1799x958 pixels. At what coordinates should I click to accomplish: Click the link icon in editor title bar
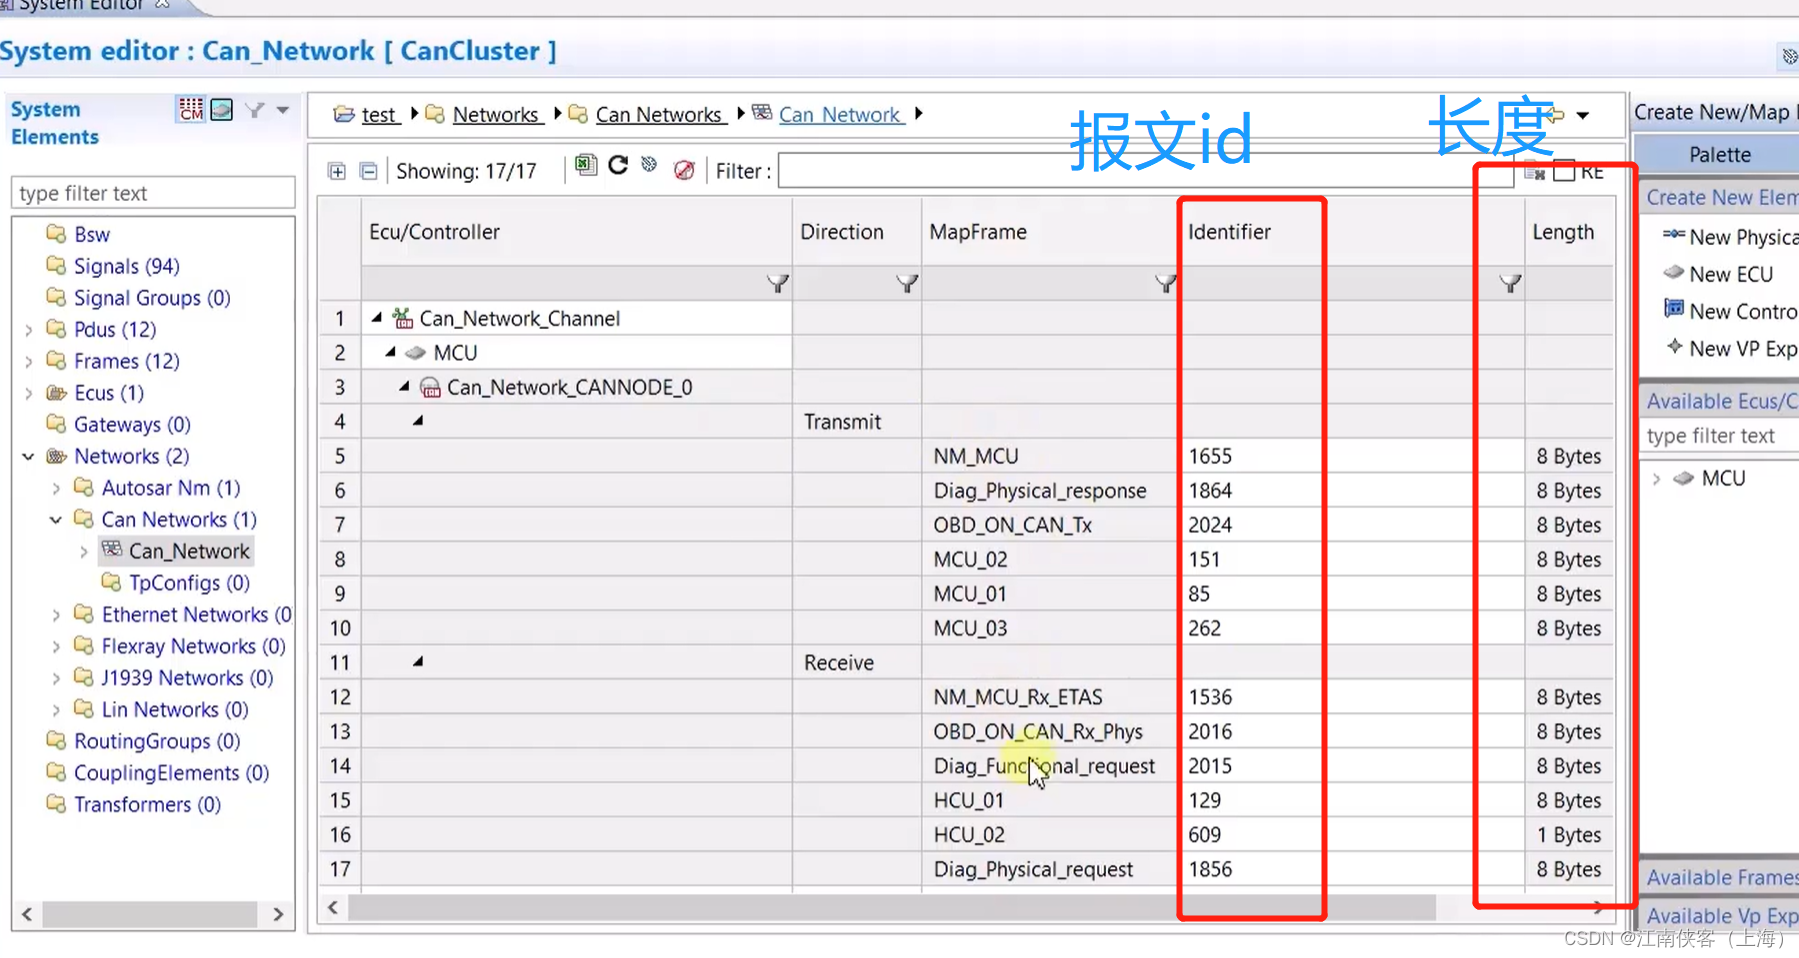click(1789, 57)
